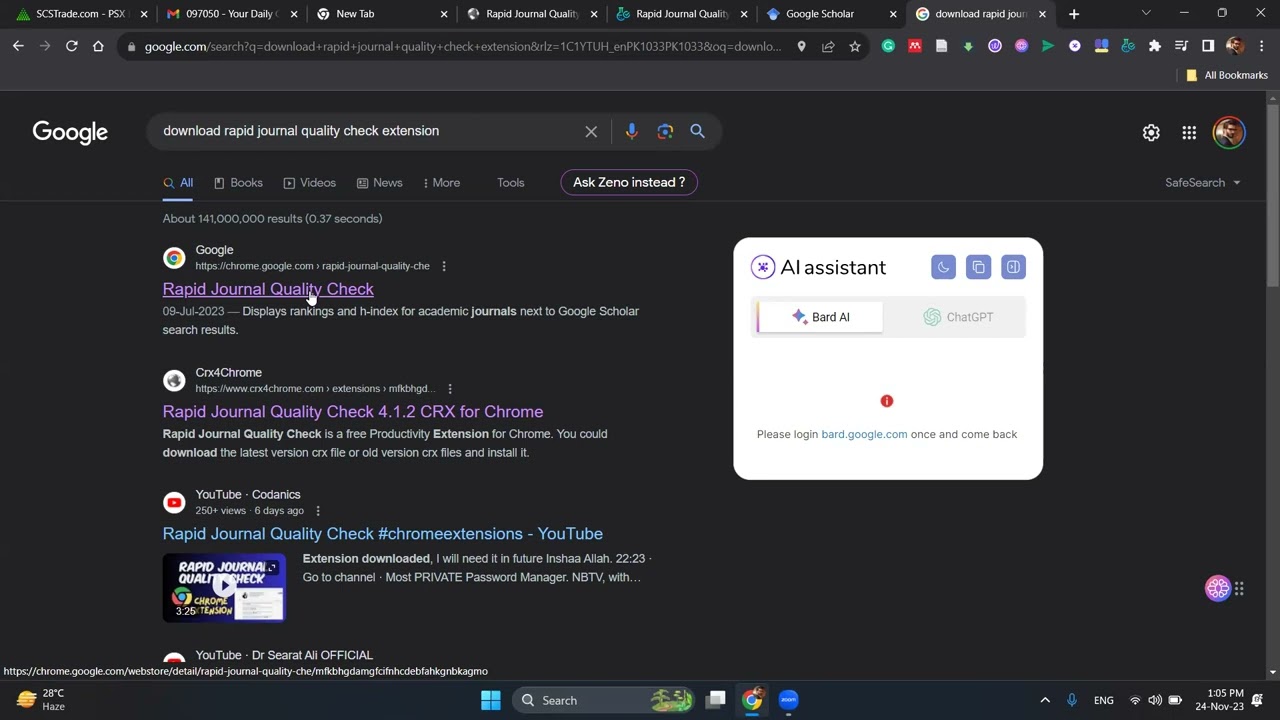The width and height of the screenshot is (1280, 720).
Task: Select the ChatGPT tab
Action: 957,317
